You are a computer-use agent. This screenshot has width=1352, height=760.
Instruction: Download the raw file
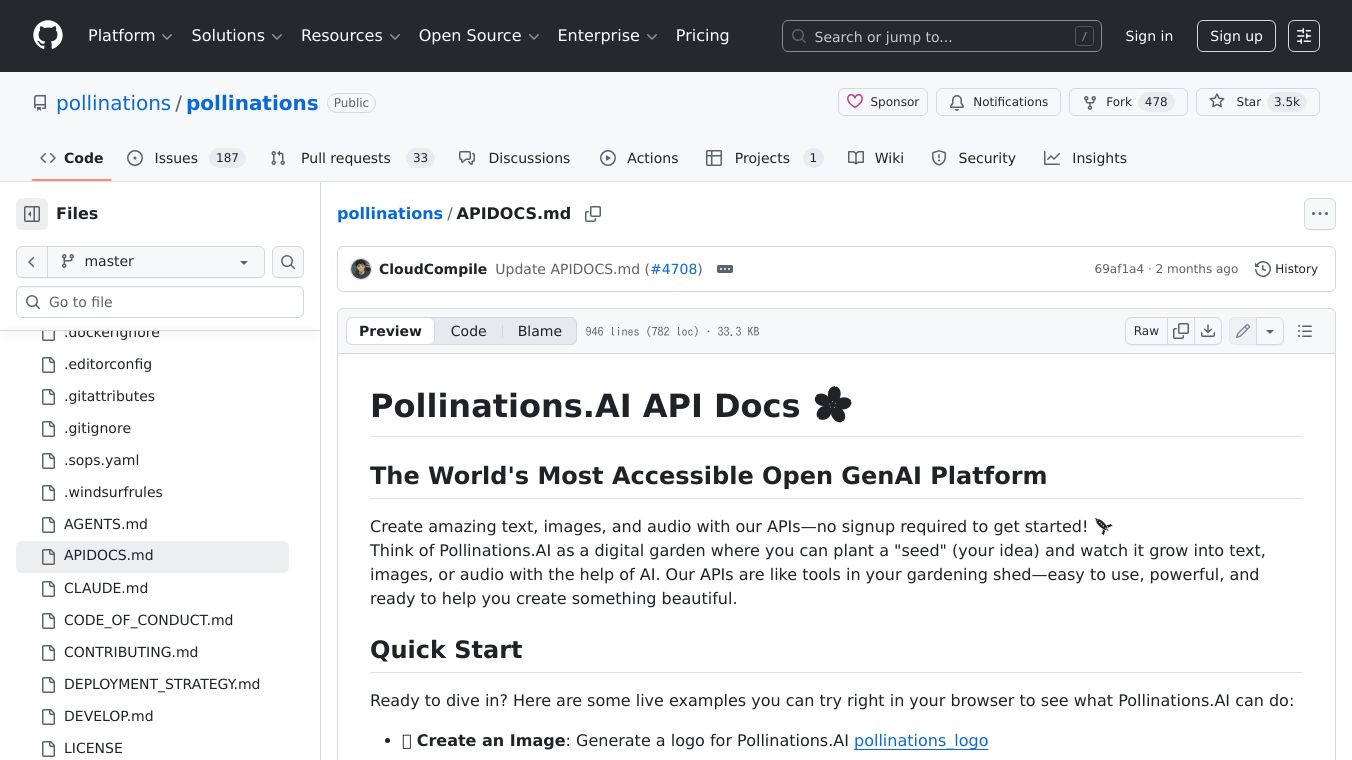coord(1208,331)
